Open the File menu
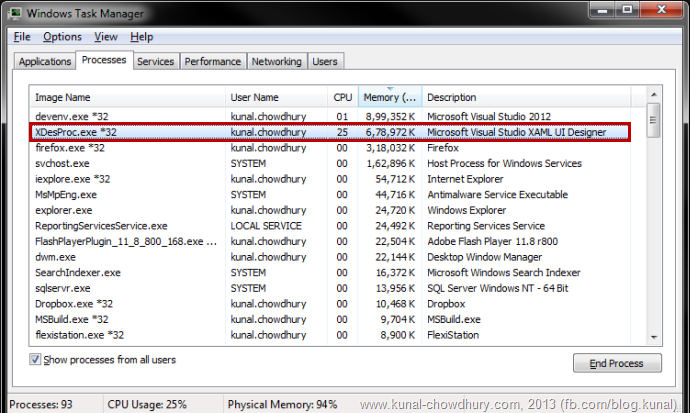690x413 pixels. 22,37
